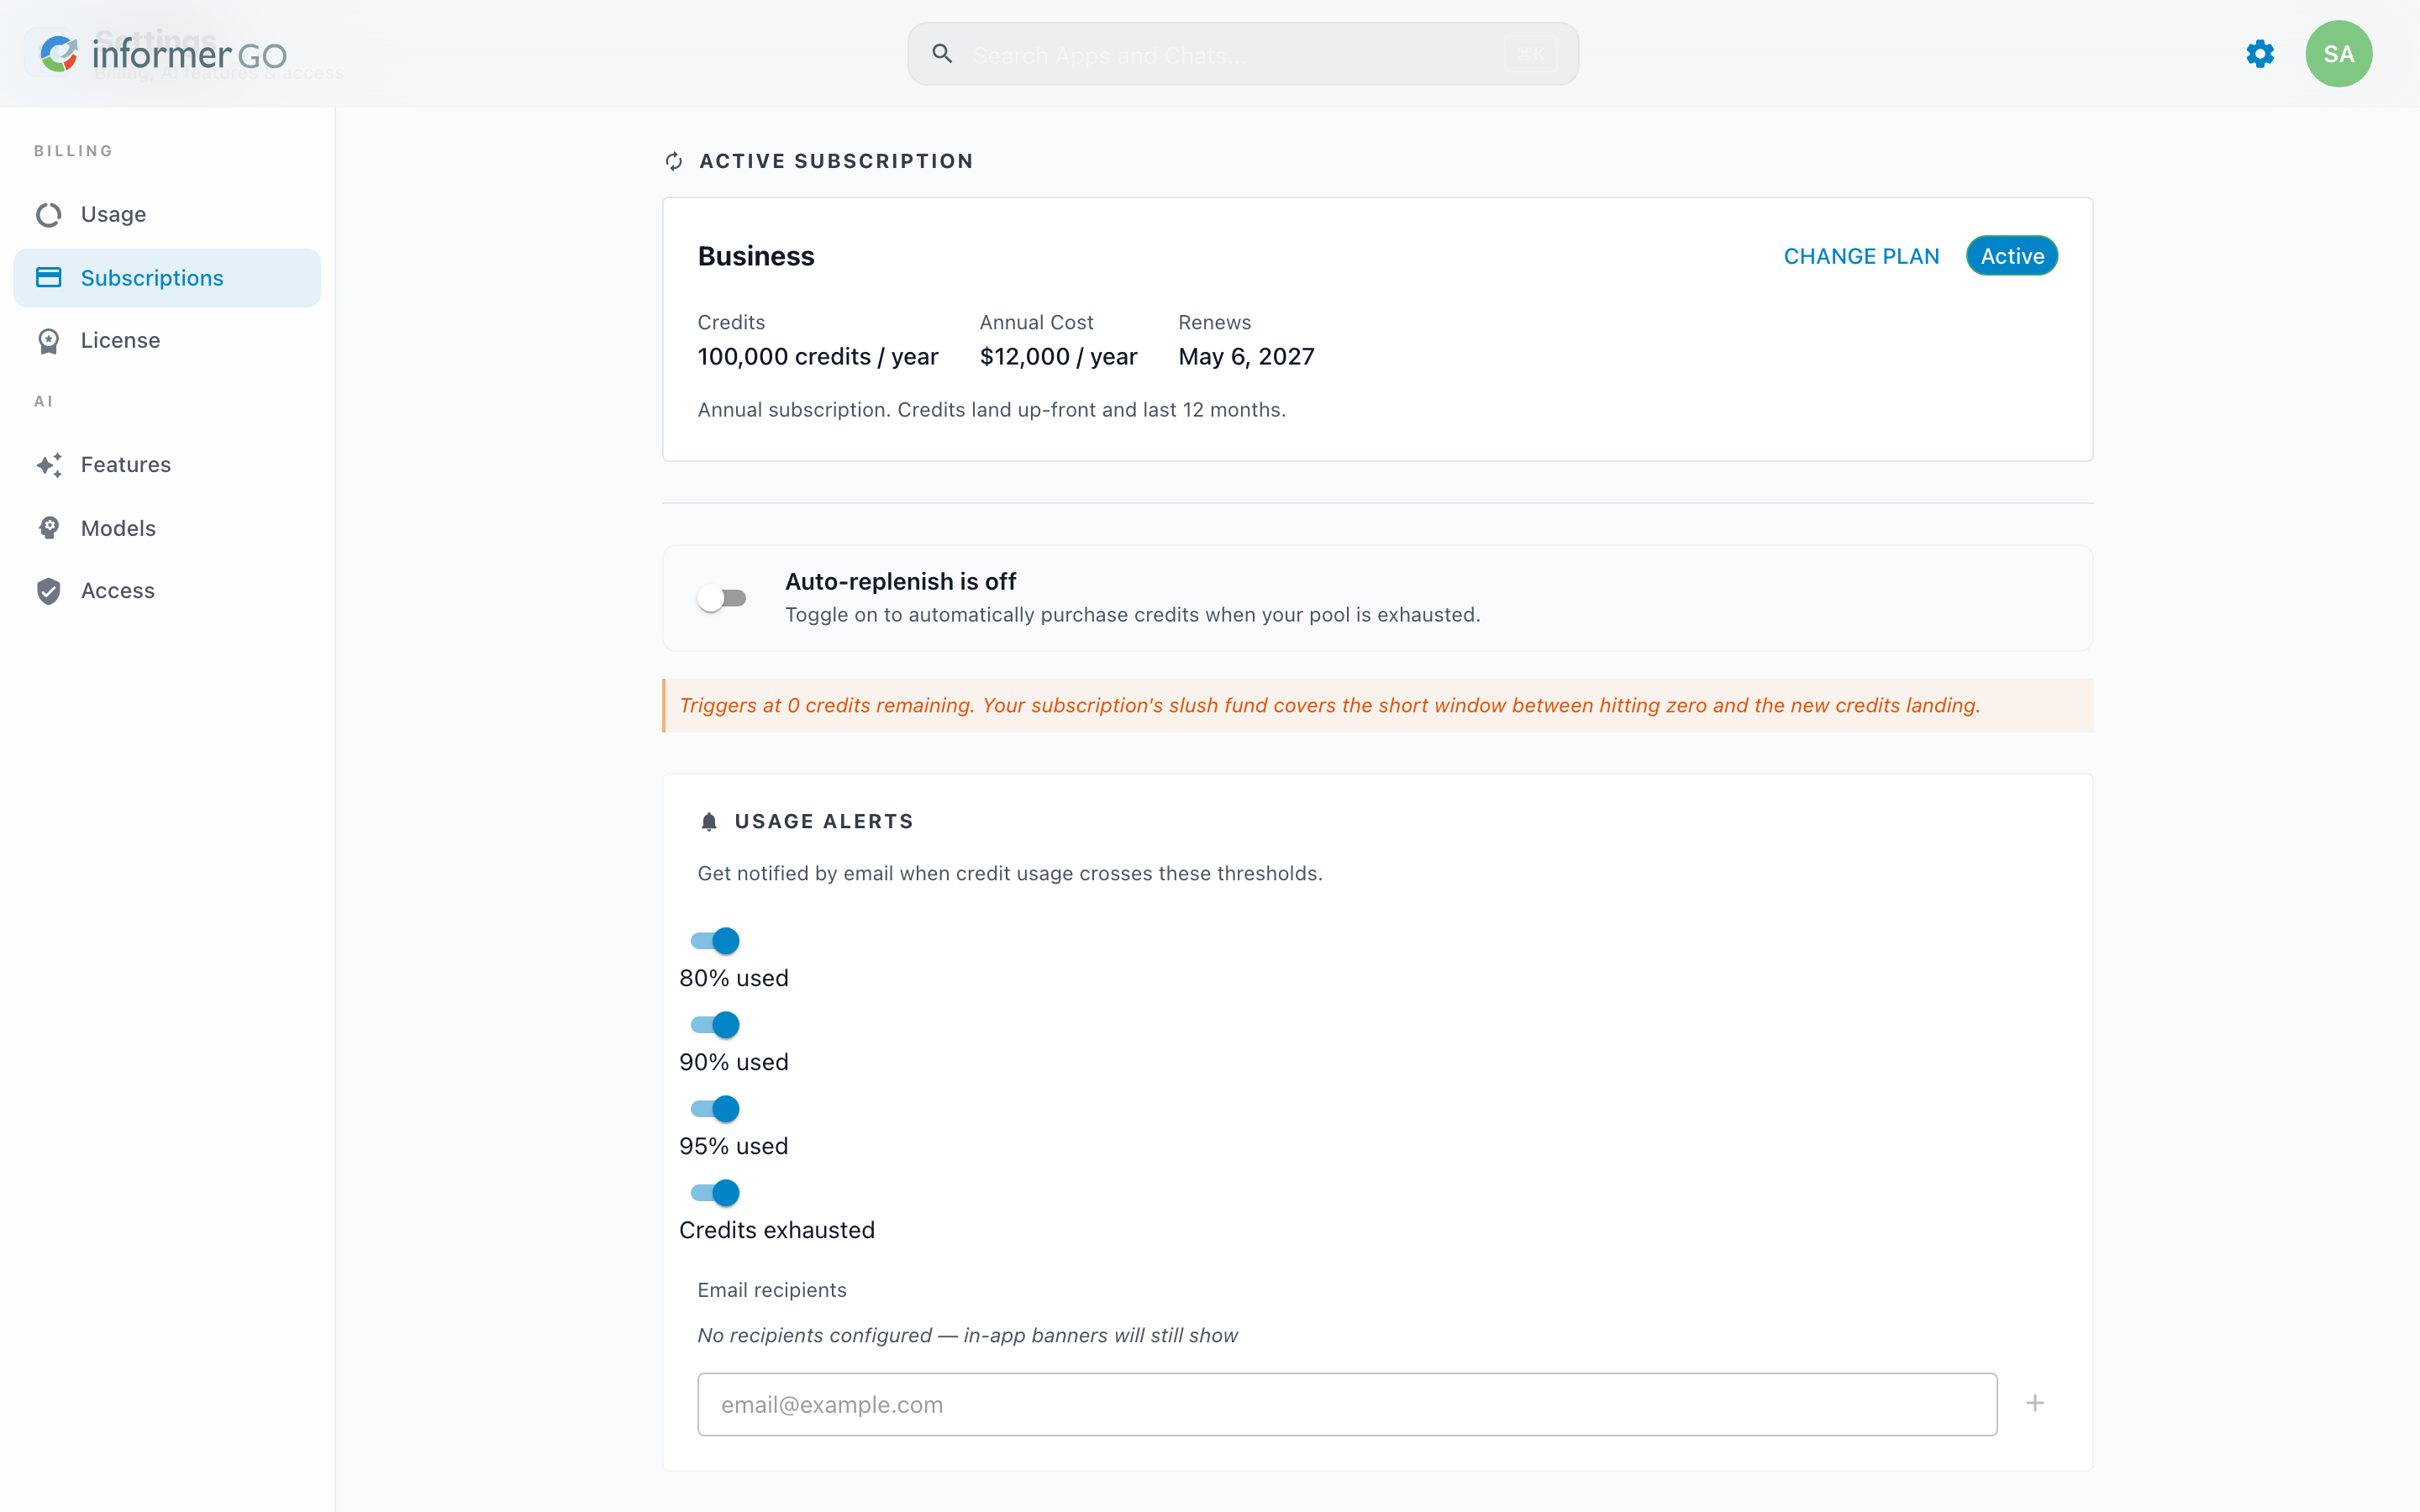
Task: Click the Active status badge
Action: coord(2012,256)
